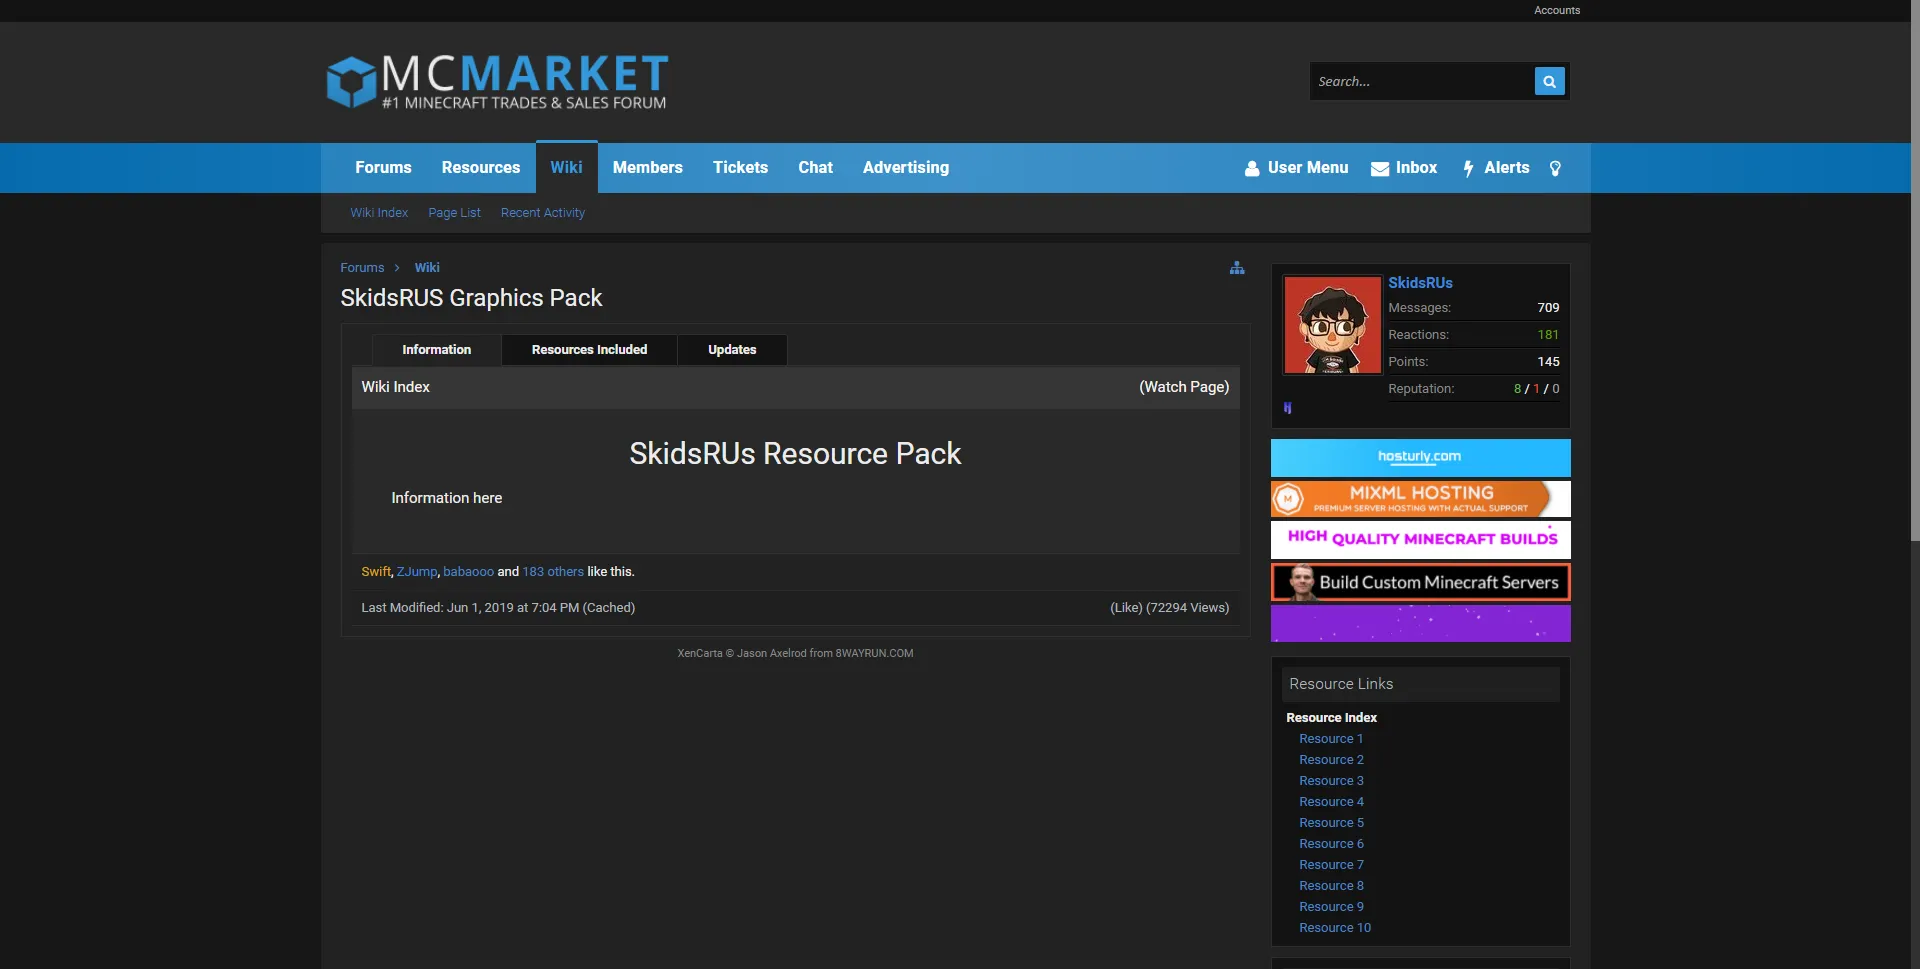
Task: Switch to the Resources Included tab
Action: pos(589,350)
